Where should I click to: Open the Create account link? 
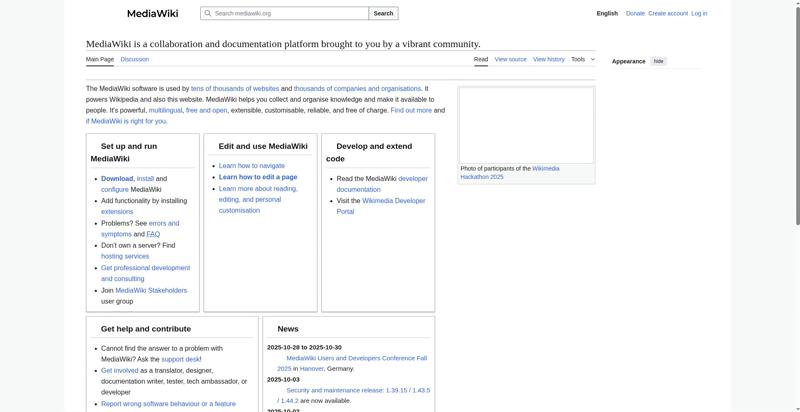click(667, 14)
